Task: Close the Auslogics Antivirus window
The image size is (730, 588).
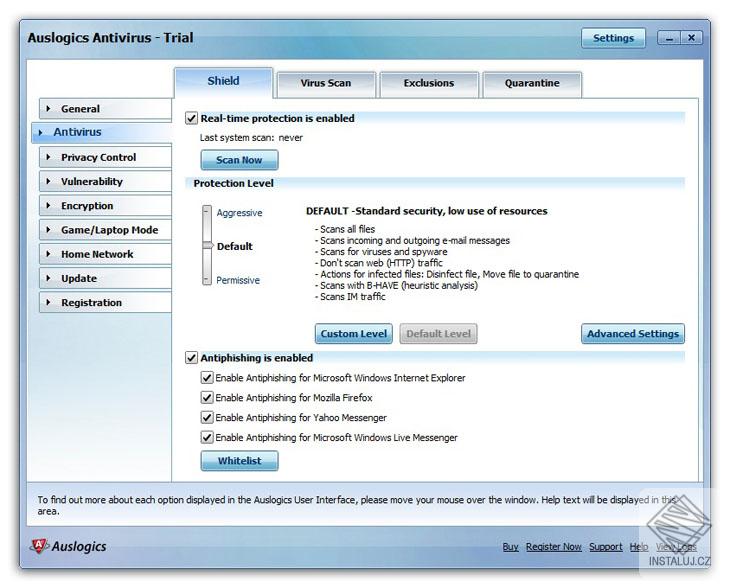Action: pyautogui.click(x=691, y=38)
